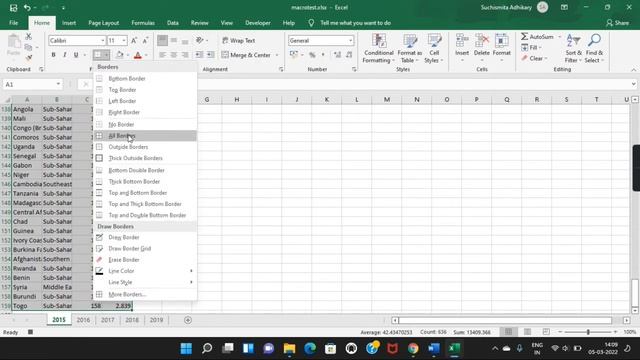
Task: Open Find & Select
Action: click(594, 49)
